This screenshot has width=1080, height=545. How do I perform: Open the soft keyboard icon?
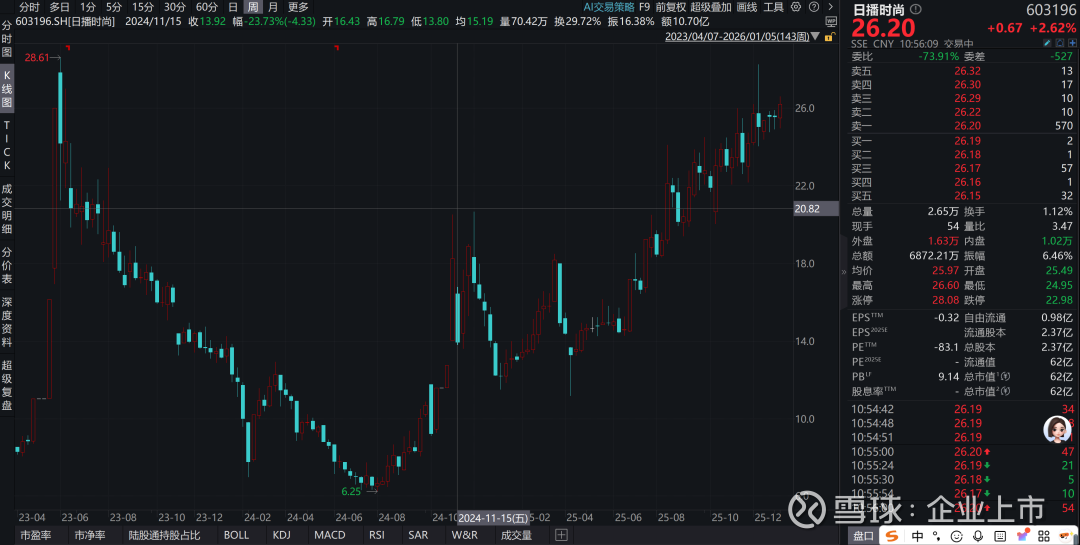[x=1001, y=535]
